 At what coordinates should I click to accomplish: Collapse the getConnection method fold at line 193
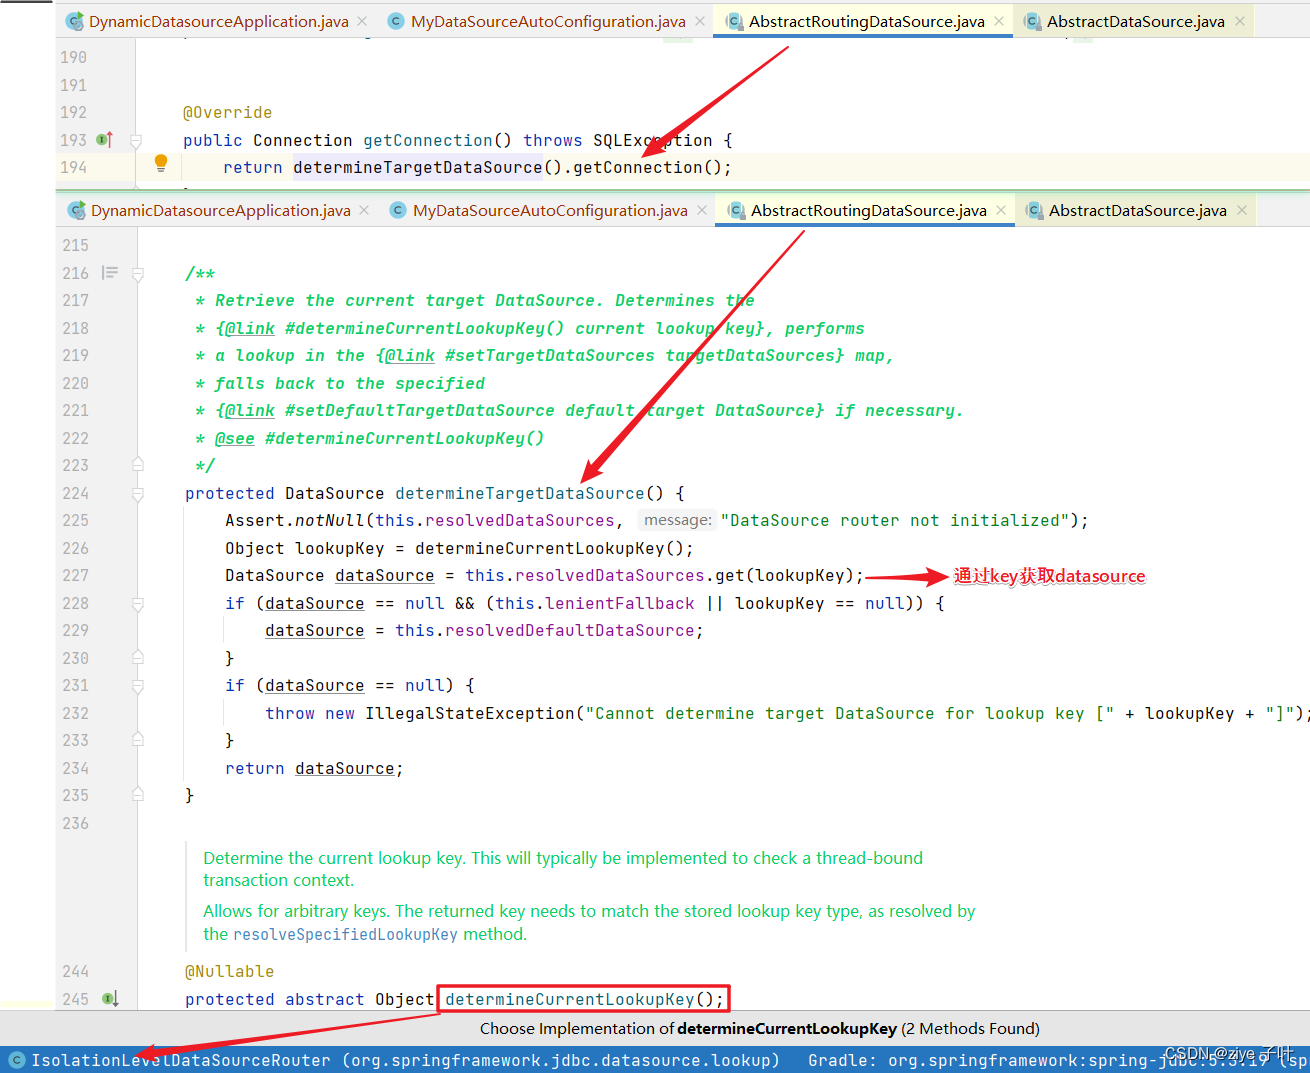tap(136, 141)
